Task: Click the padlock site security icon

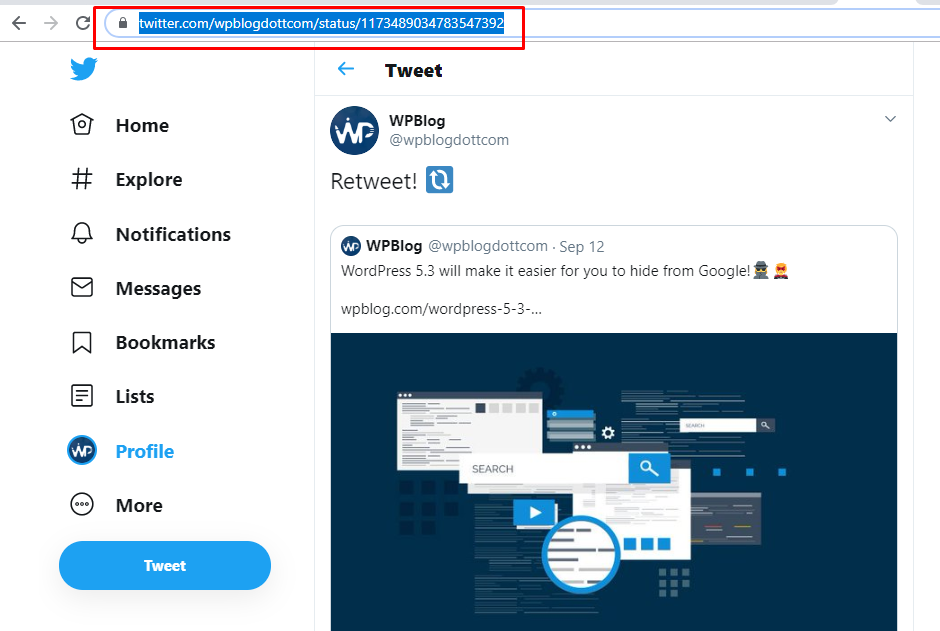Action: click(x=123, y=23)
